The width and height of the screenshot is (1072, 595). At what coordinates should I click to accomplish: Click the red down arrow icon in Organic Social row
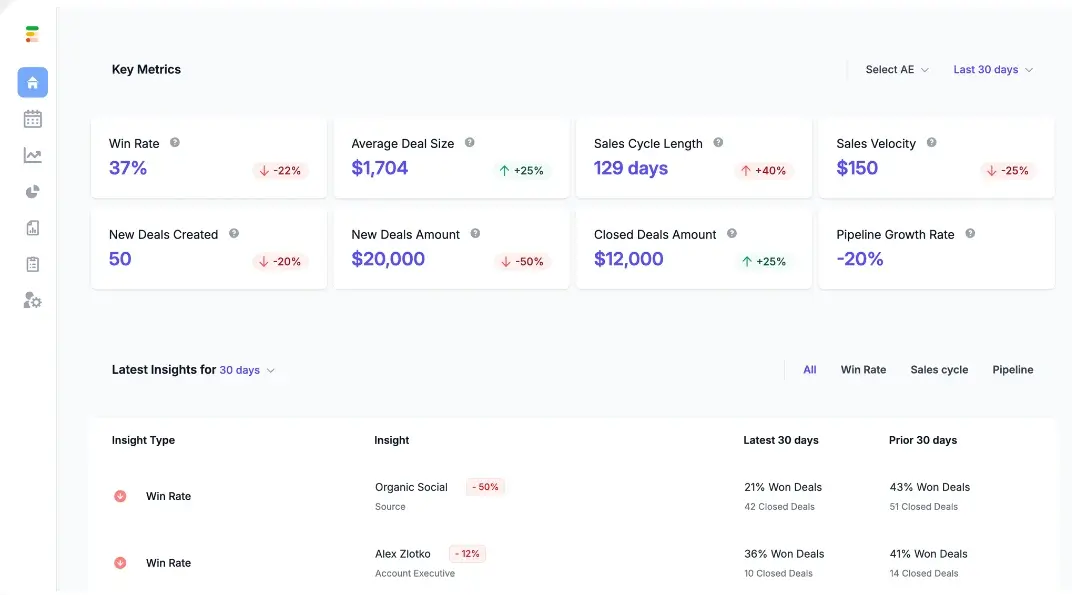point(120,496)
